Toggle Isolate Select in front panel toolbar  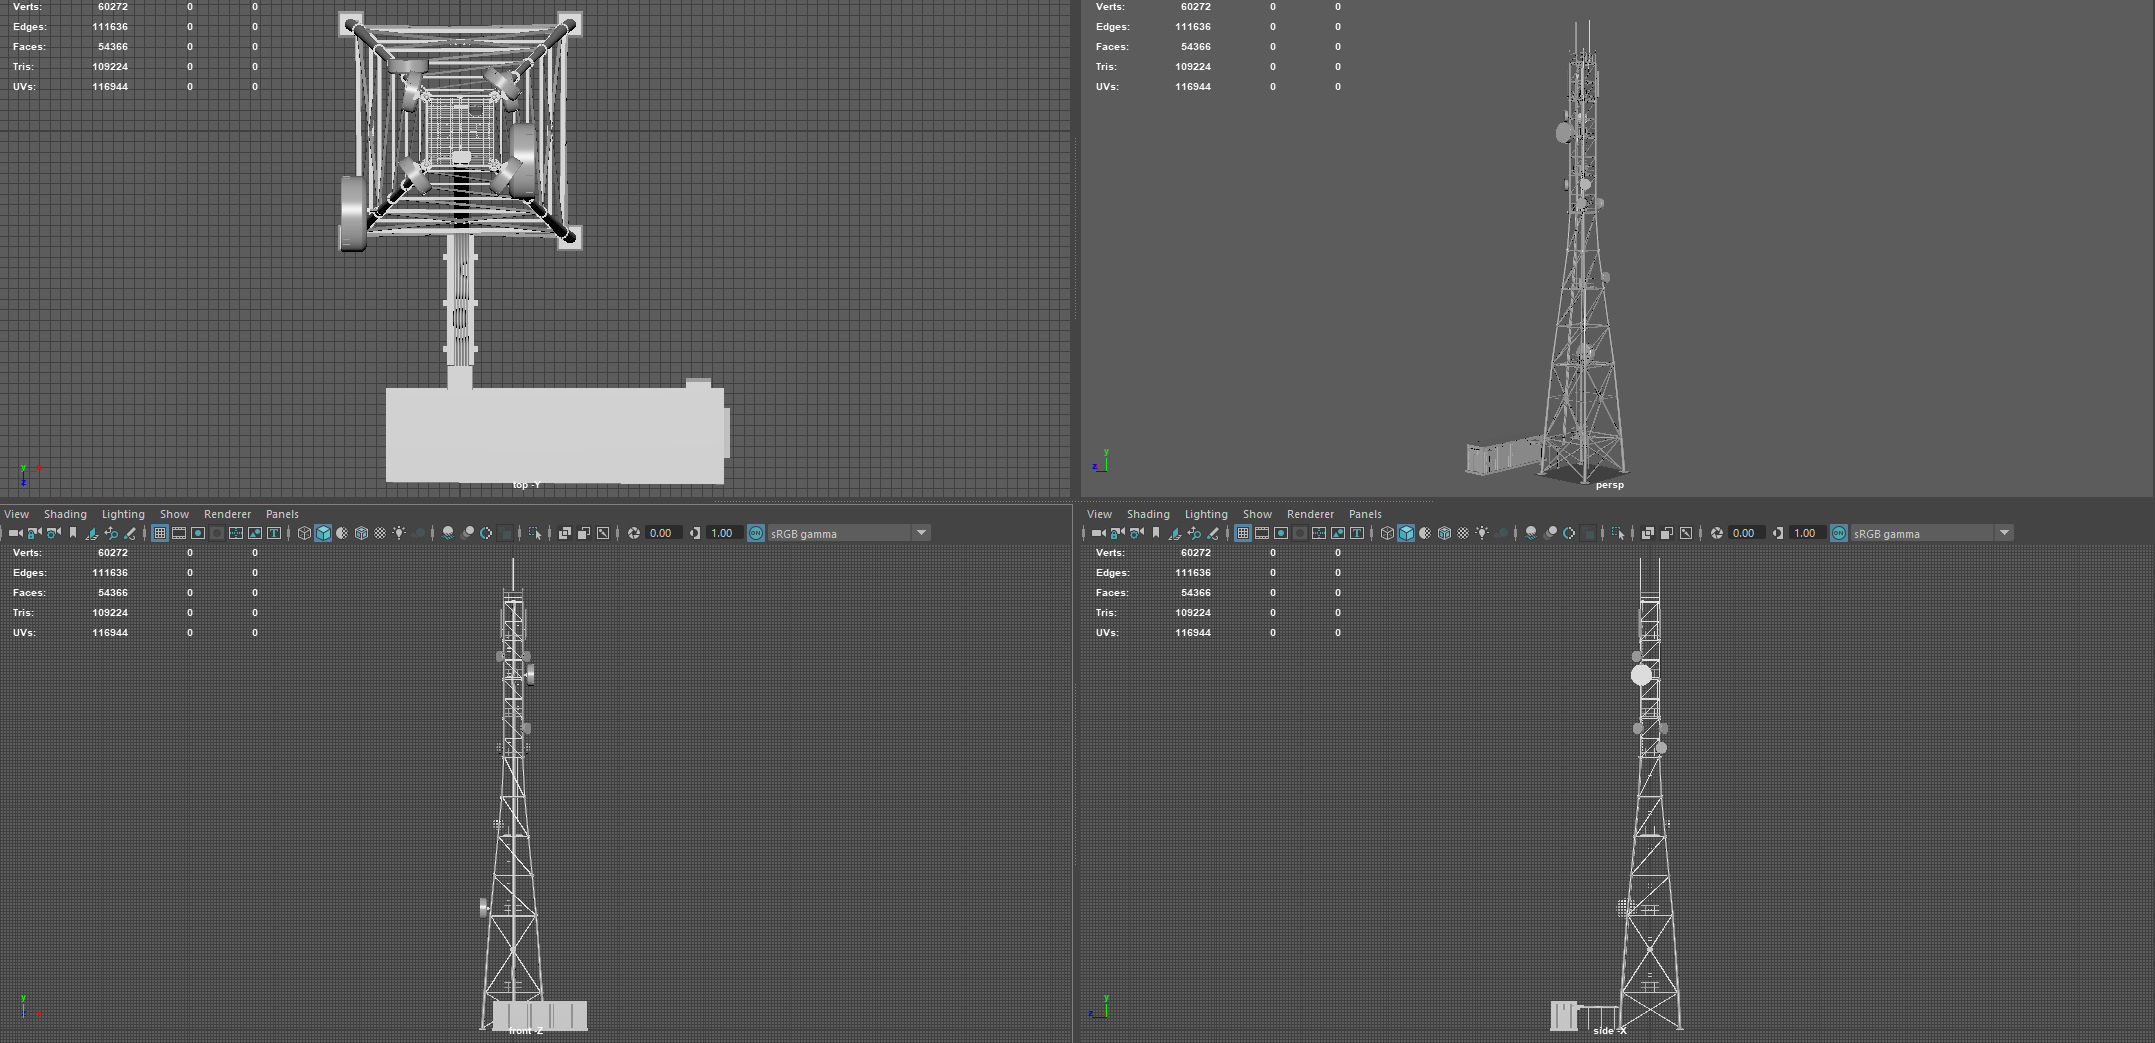click(535, 533)
